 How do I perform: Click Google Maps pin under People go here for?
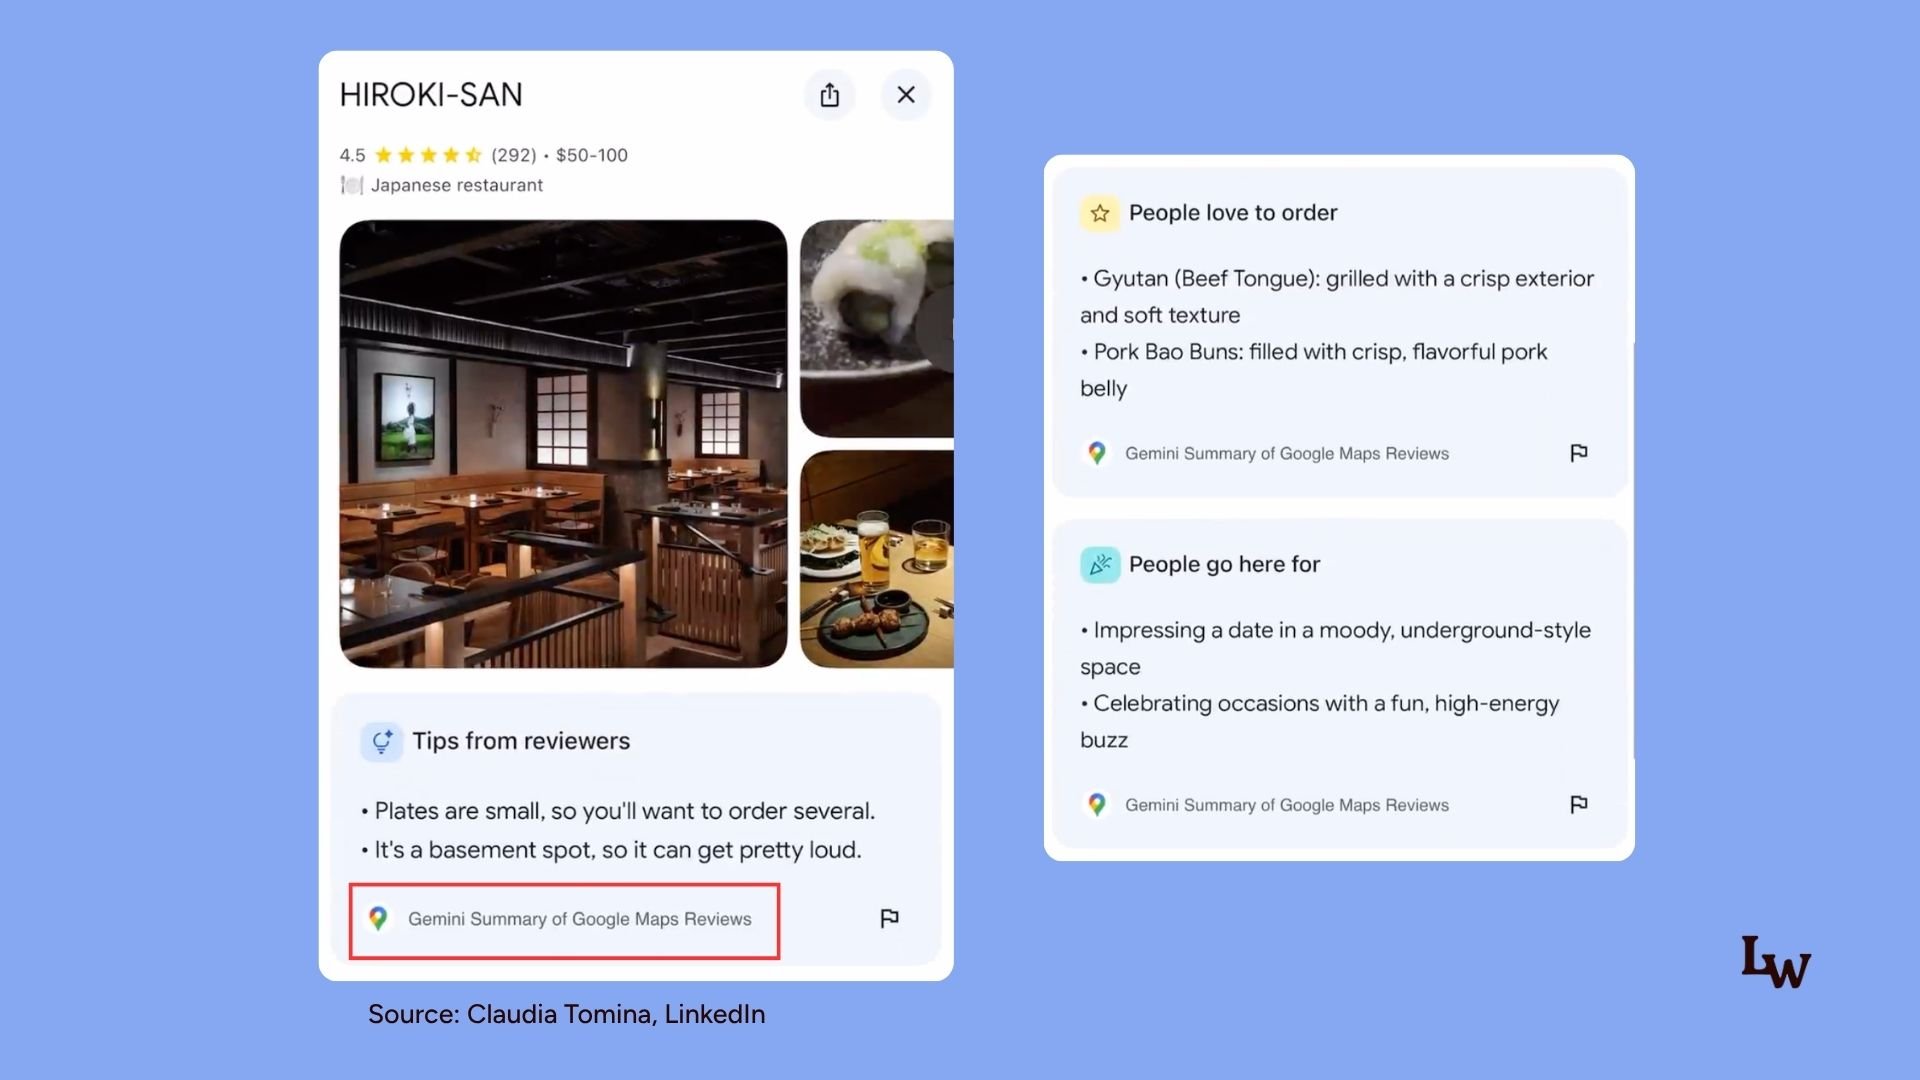point(1097,805)
